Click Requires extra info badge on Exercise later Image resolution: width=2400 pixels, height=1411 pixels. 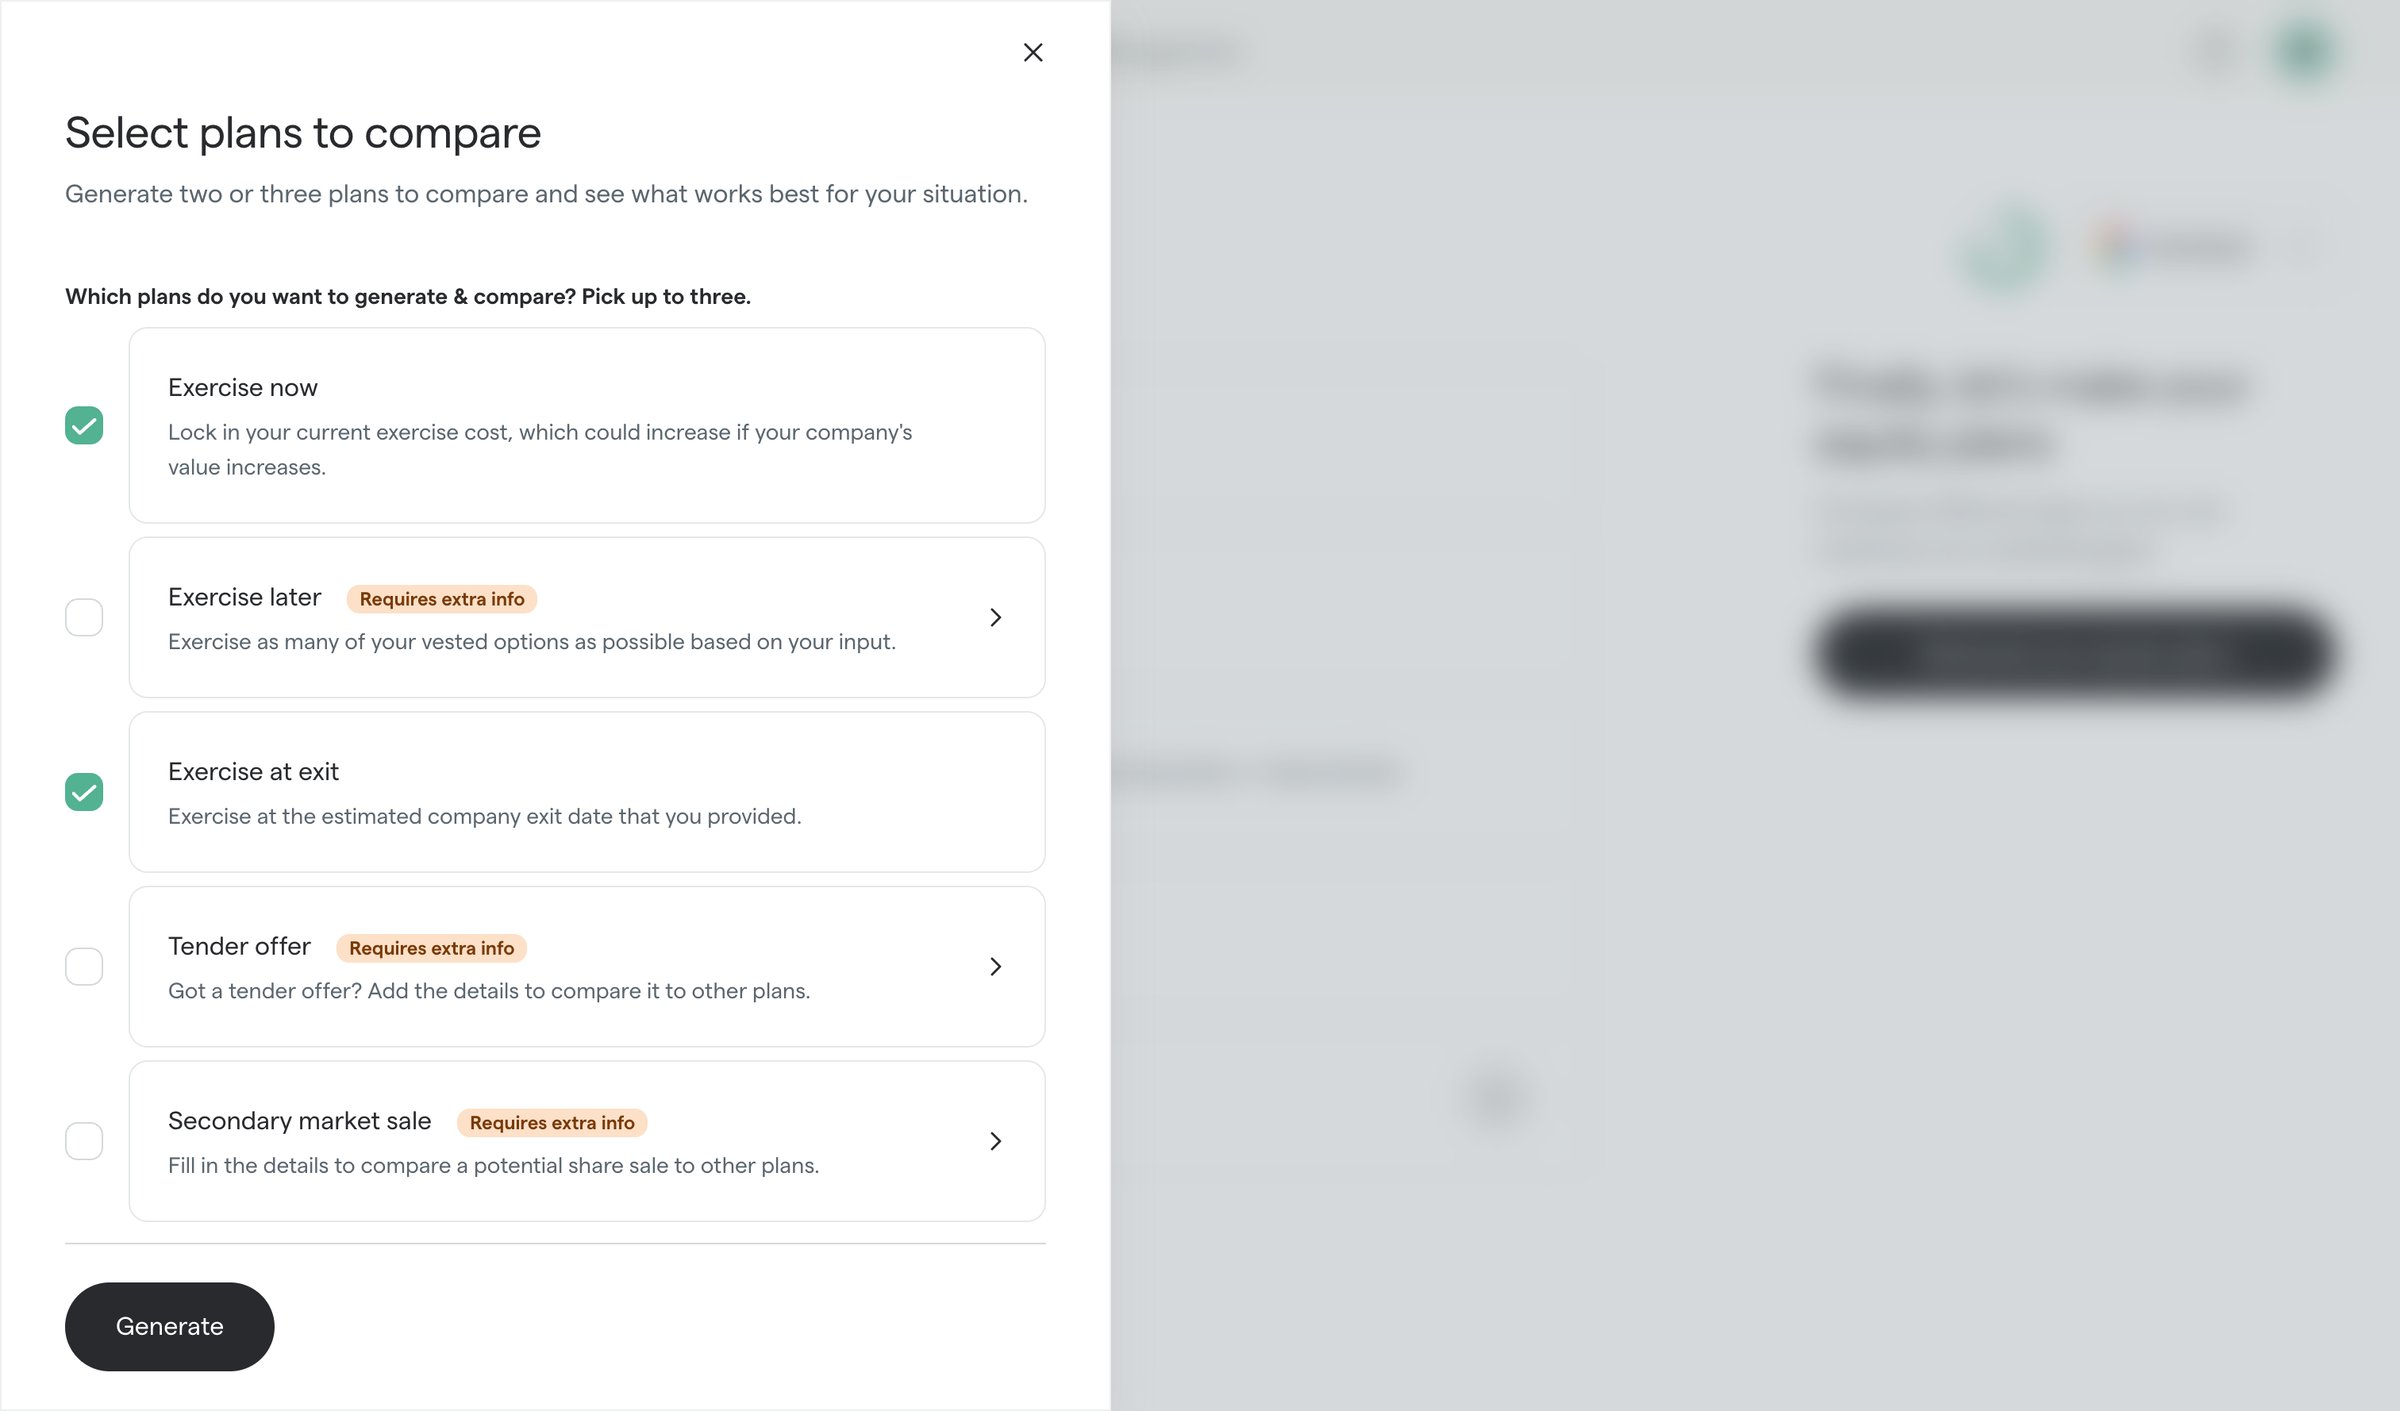(442, 599)
